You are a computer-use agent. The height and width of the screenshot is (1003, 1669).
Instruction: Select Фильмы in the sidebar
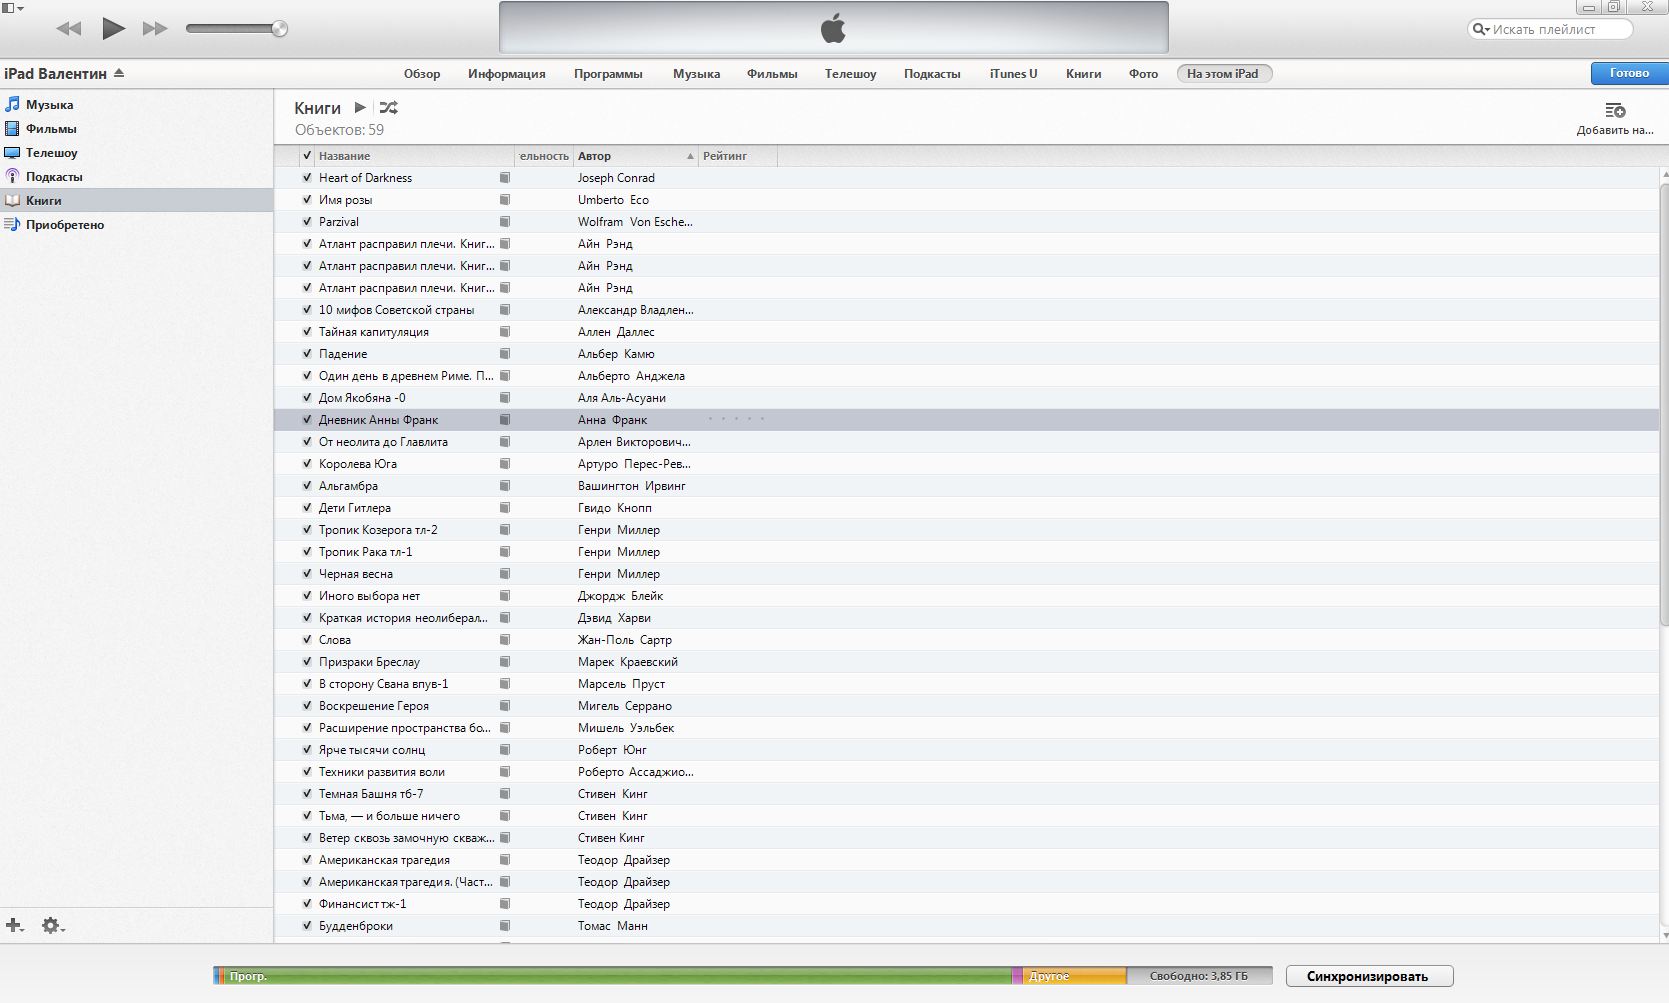136,128
